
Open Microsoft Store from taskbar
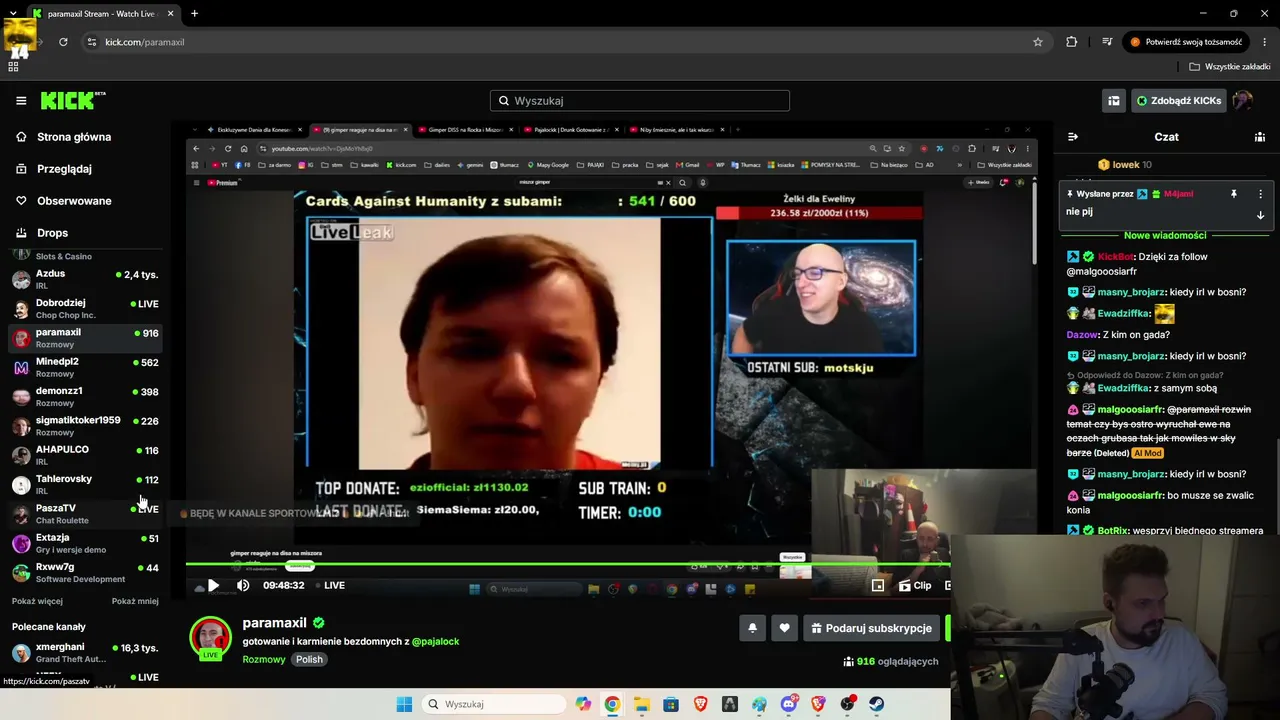click(670, 704)
